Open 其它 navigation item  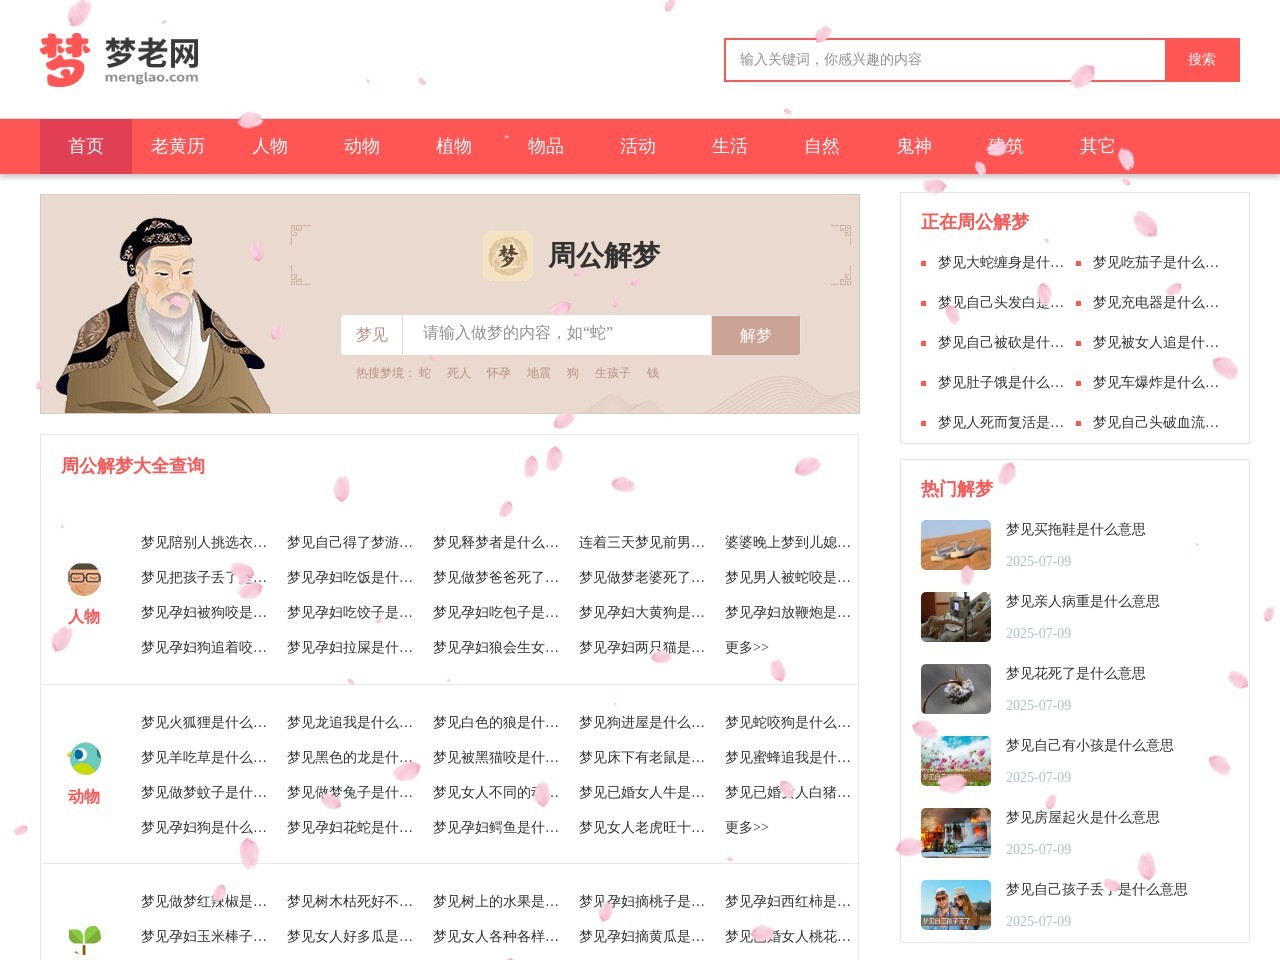coord(1098,146)
